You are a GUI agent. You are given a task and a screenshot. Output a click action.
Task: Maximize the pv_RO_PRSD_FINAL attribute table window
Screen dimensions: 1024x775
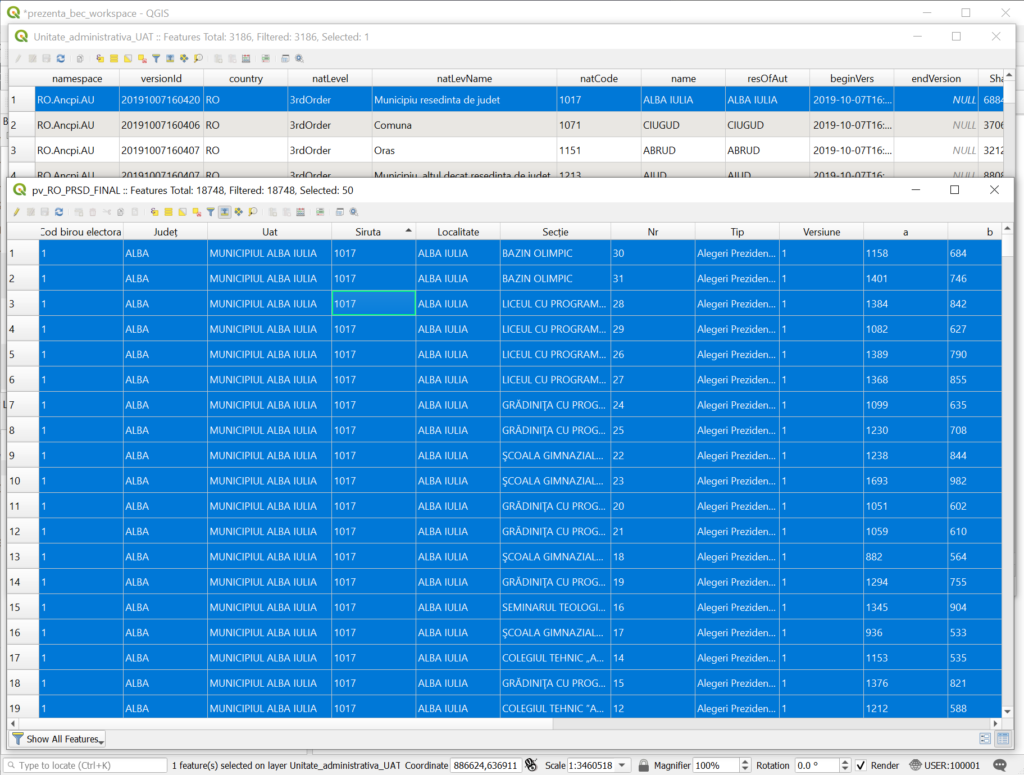pos(954,190)
